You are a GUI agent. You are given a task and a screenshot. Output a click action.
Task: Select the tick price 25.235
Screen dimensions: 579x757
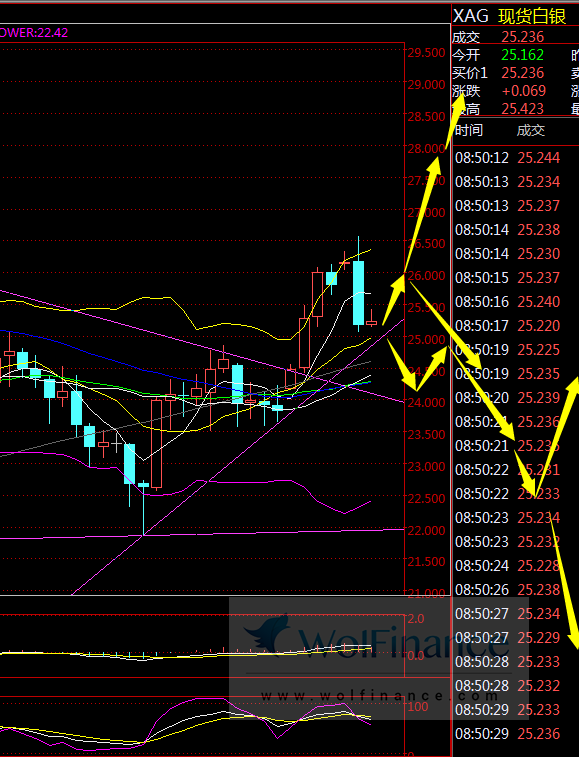coord(539,374)
